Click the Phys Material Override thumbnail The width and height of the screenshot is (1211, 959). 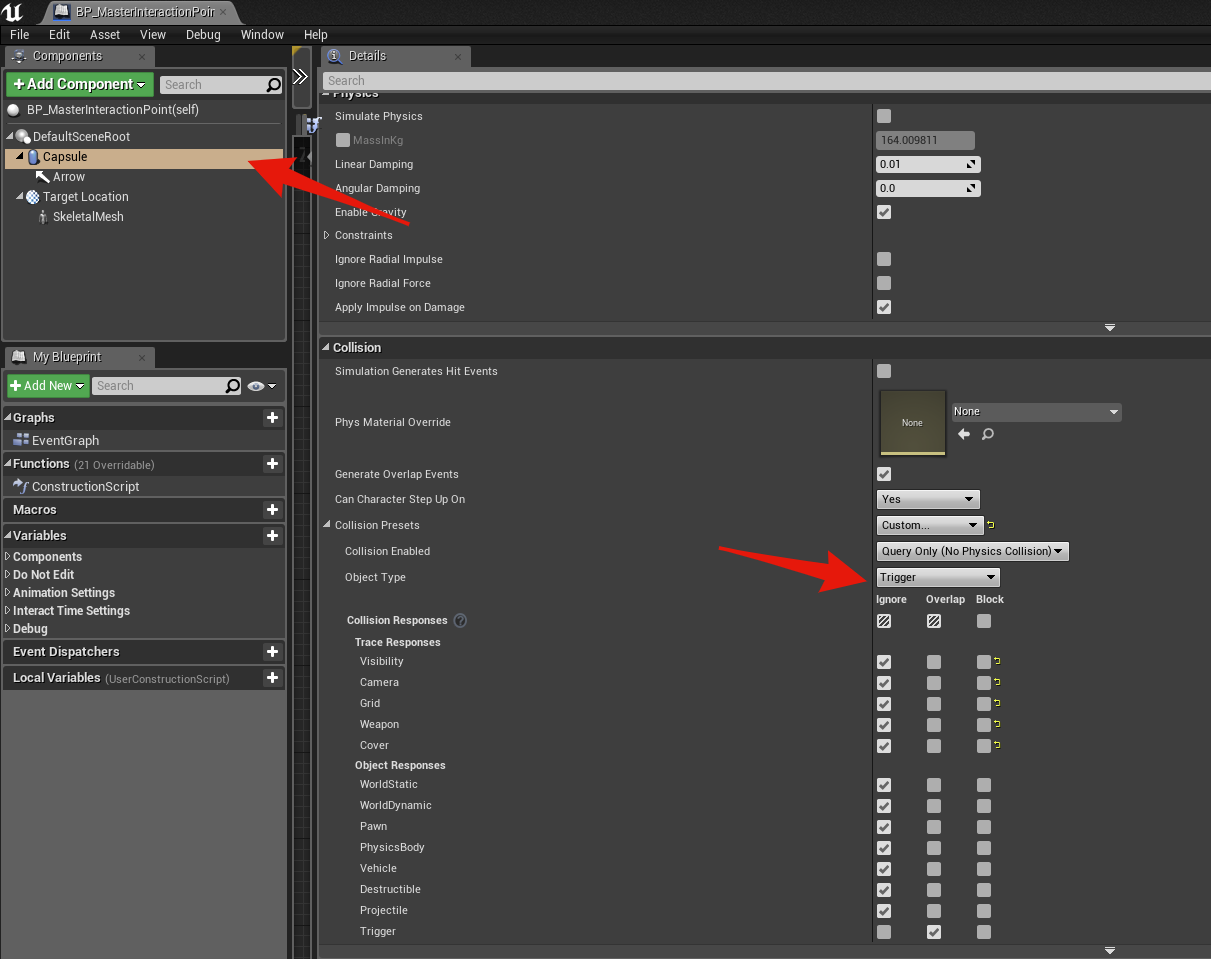(x=912, y=423)
